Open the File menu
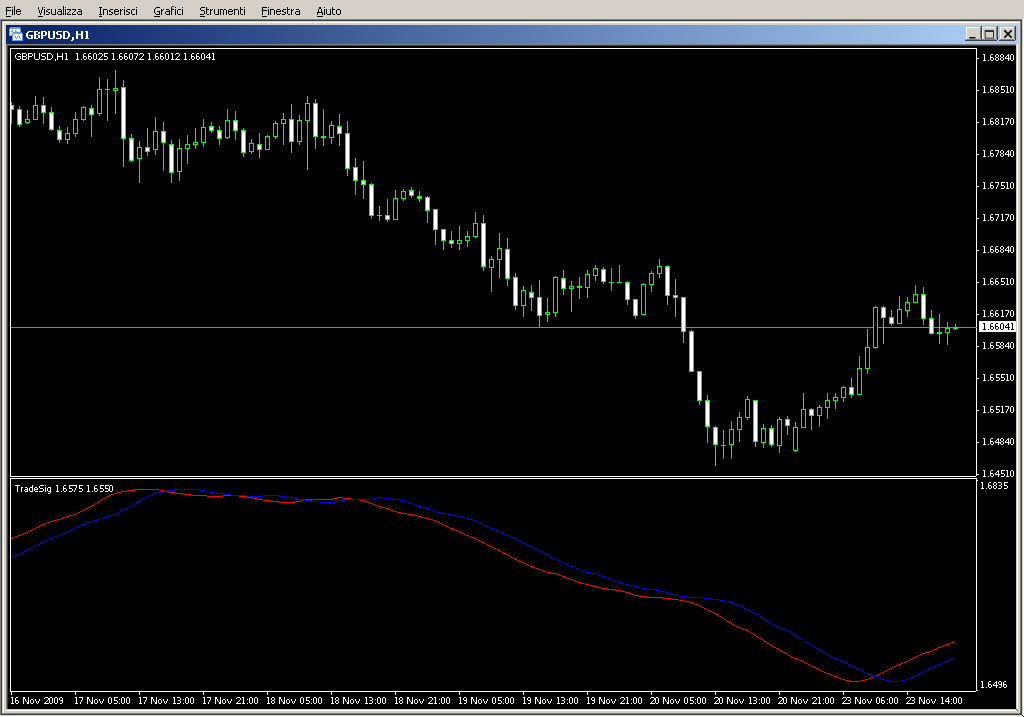This screenshot has width=1024, height=717. [x=14, y=11]
